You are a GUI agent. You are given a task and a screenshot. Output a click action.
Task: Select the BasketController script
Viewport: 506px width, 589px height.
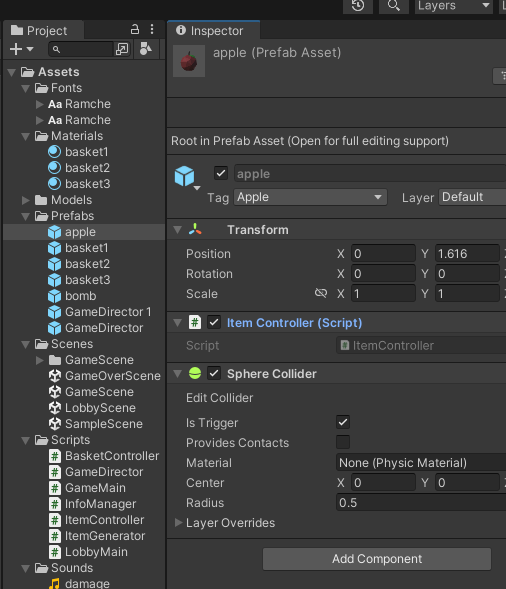point(104,456)
